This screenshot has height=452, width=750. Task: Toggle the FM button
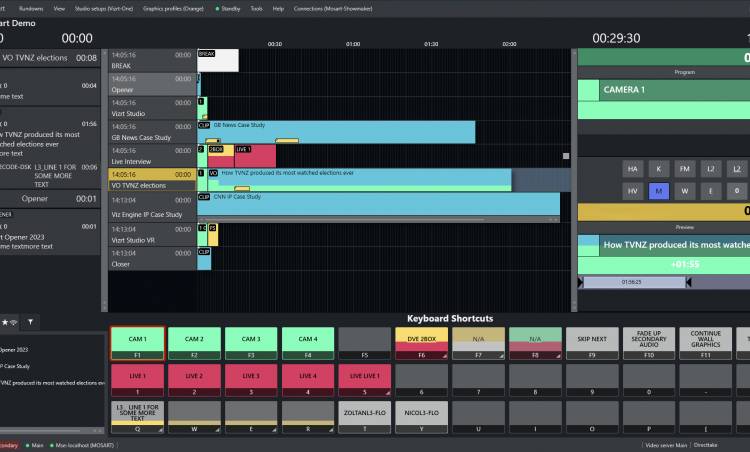(x=684, y=168)
